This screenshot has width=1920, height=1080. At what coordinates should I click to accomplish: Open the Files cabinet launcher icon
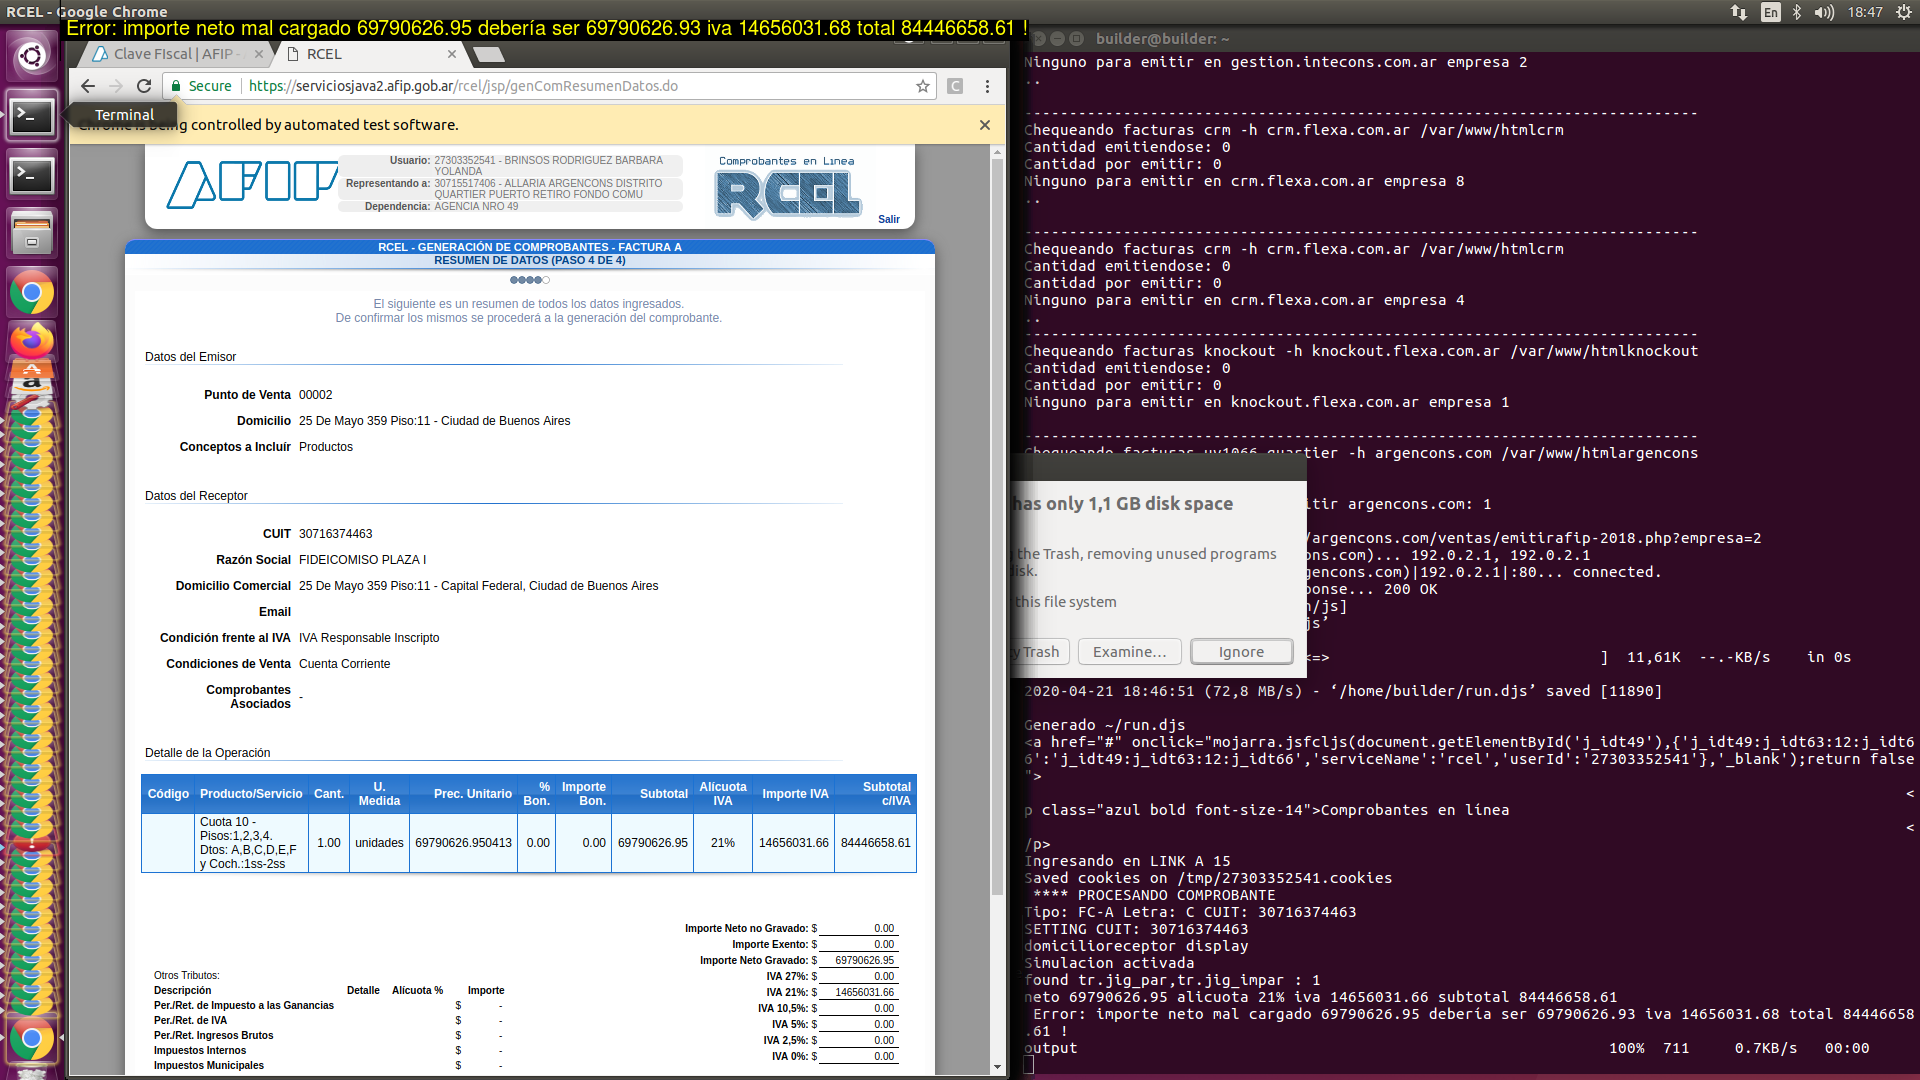click(x=32, y=234)
